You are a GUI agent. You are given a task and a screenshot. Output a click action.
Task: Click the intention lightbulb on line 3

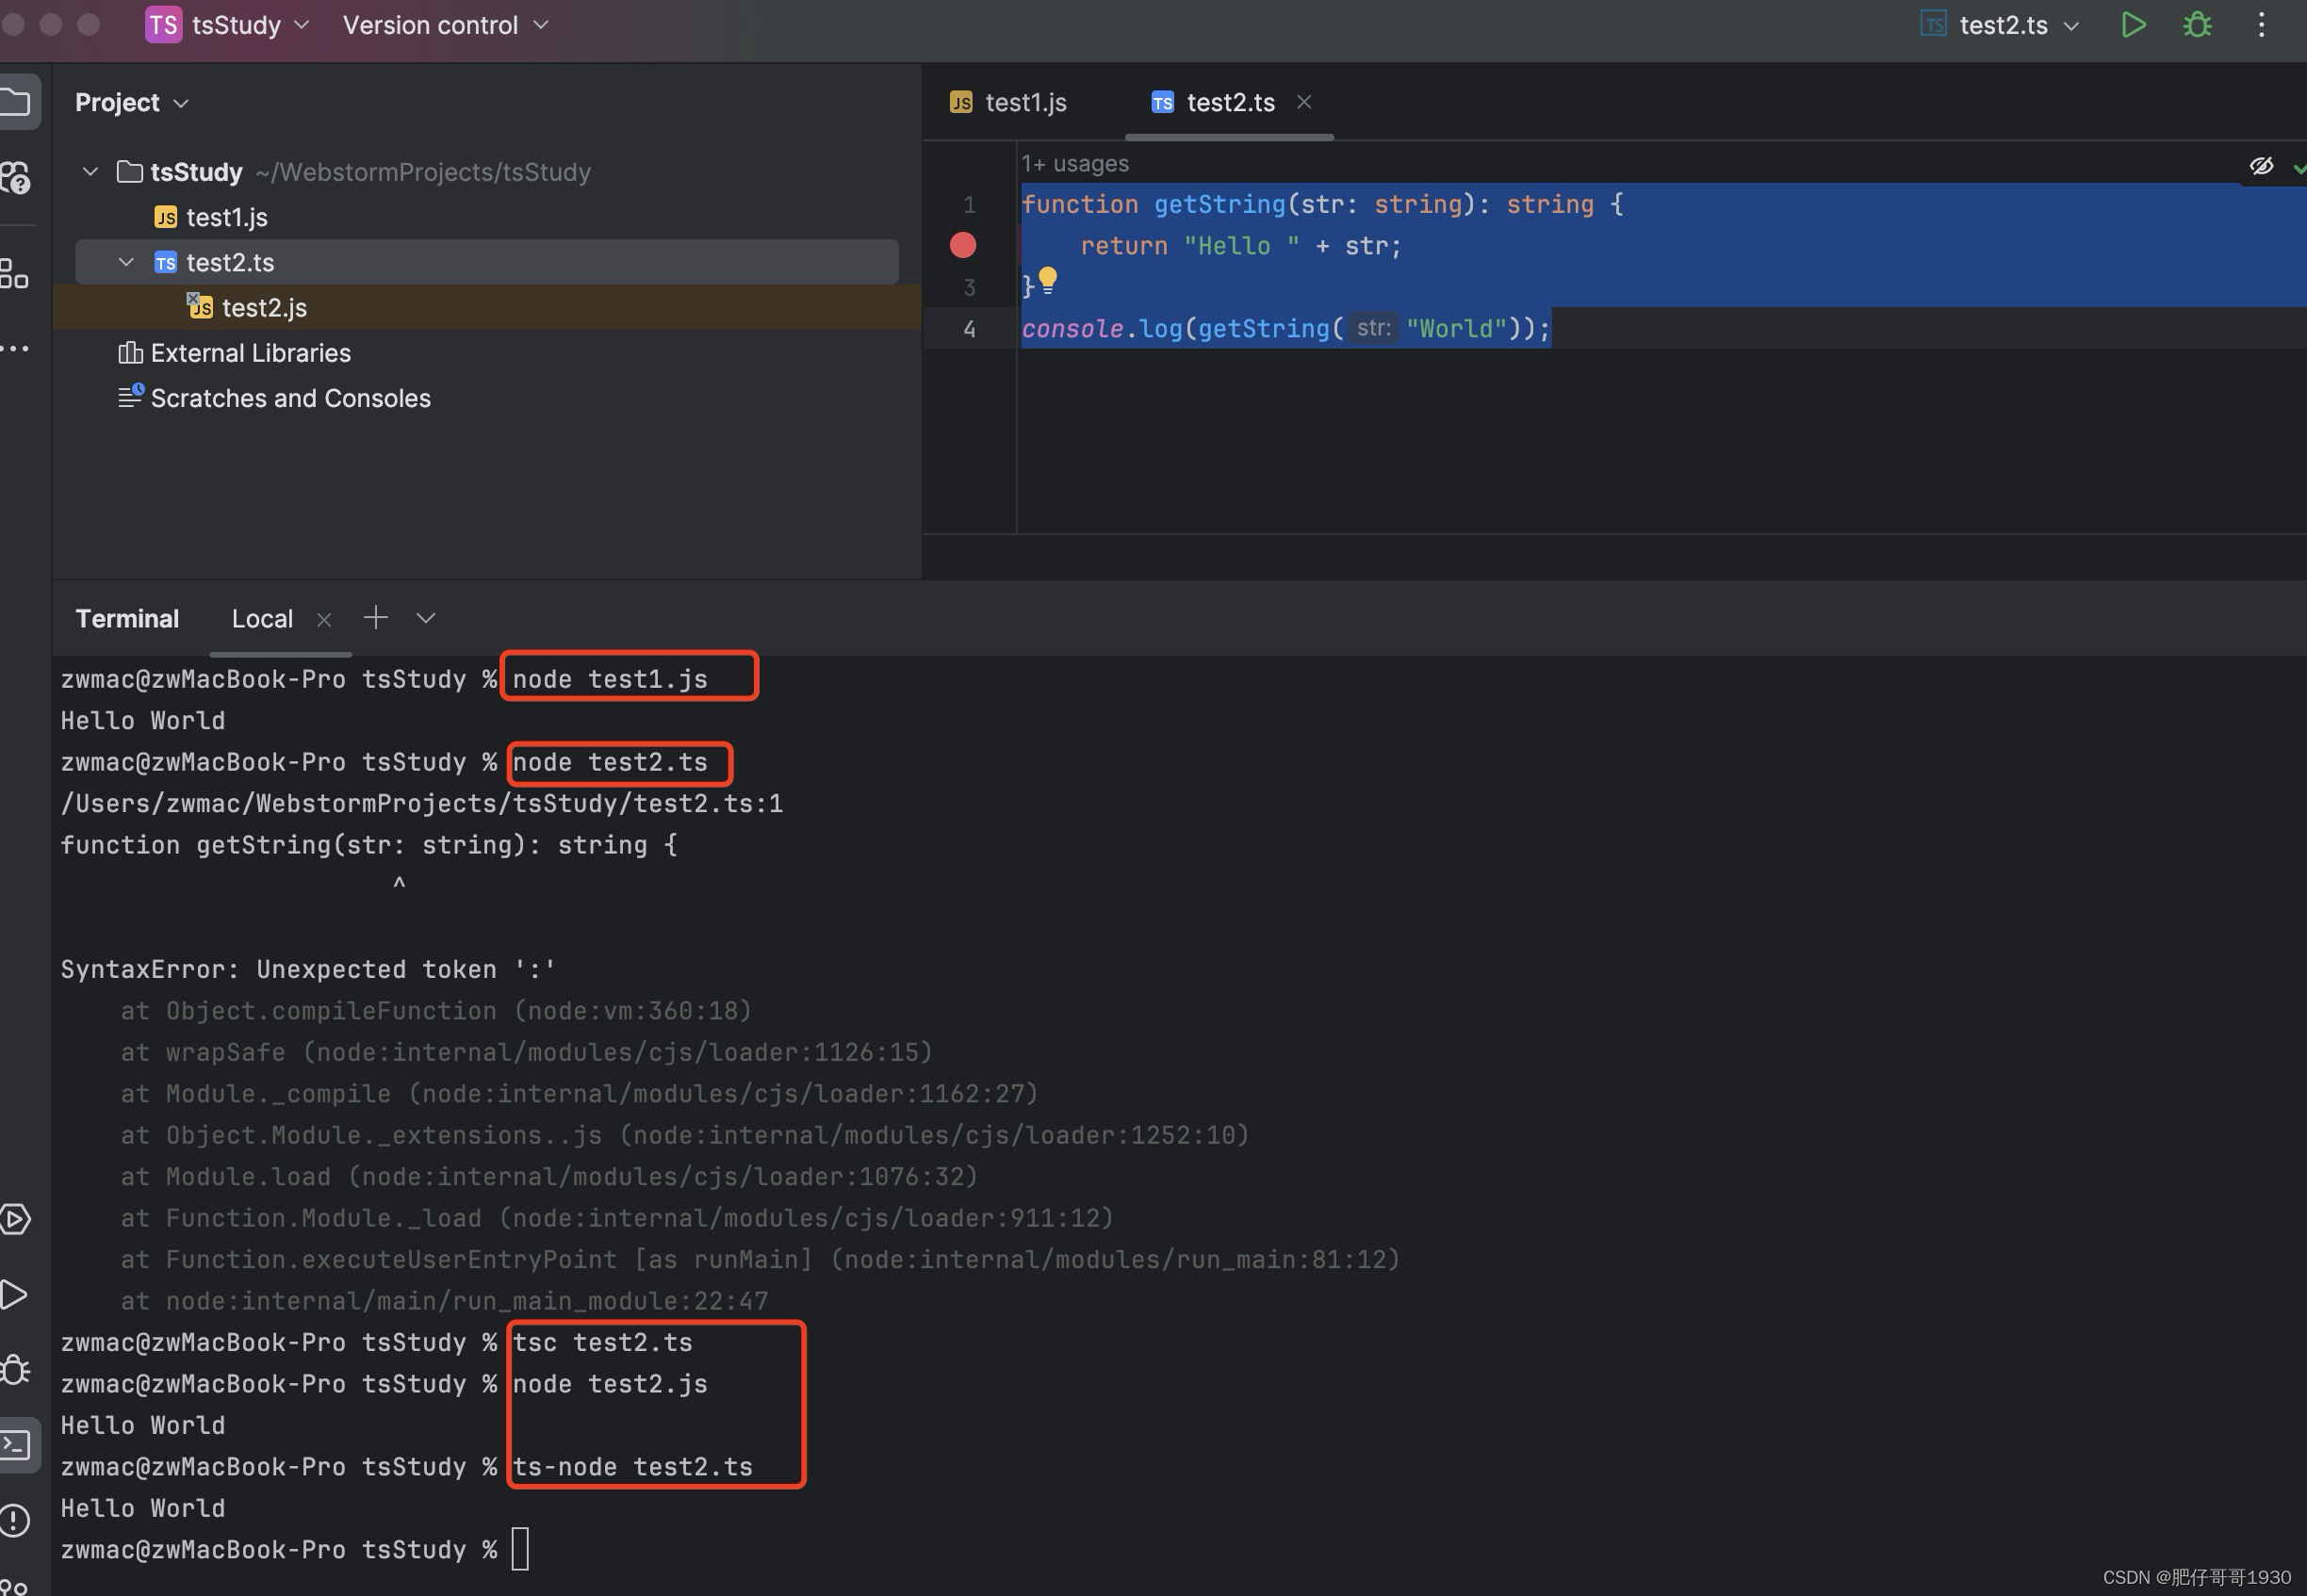(x=1047, y=281)
